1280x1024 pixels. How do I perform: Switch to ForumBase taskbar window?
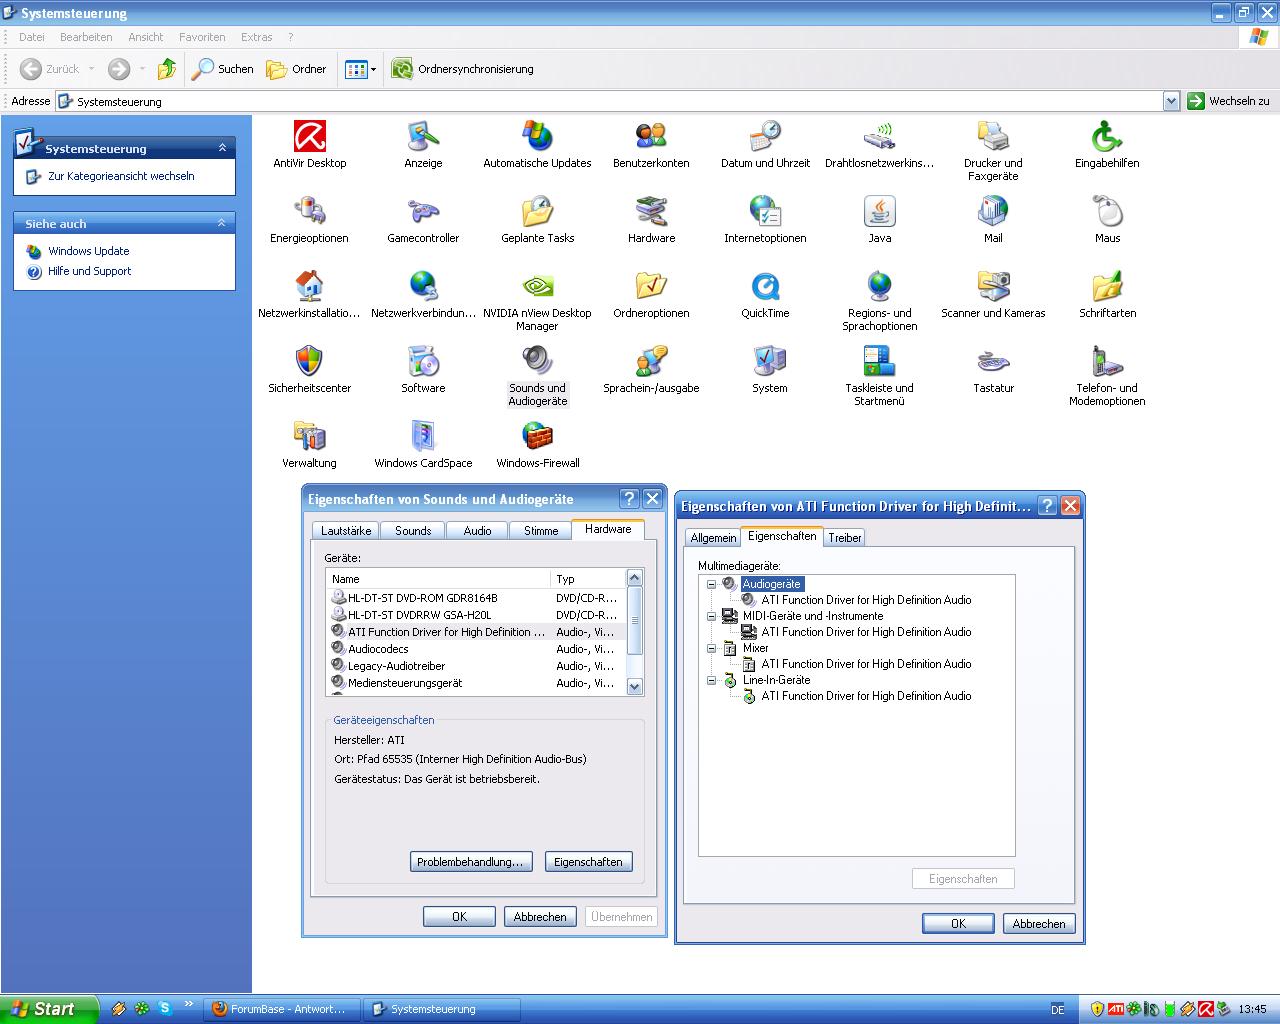(x=281, y=1009)
